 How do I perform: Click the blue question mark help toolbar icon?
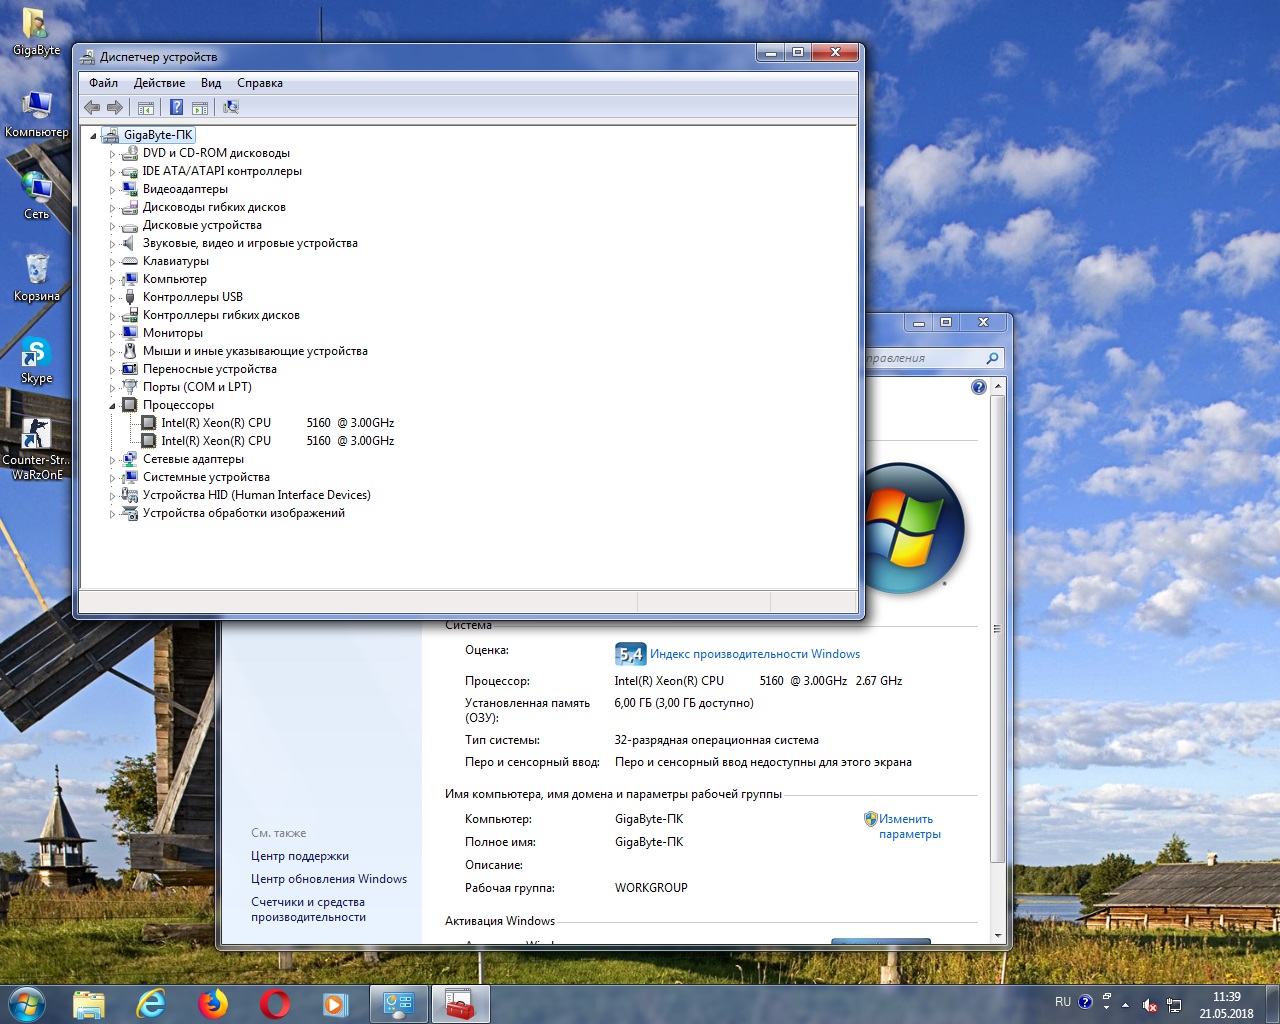pos(176,107)
